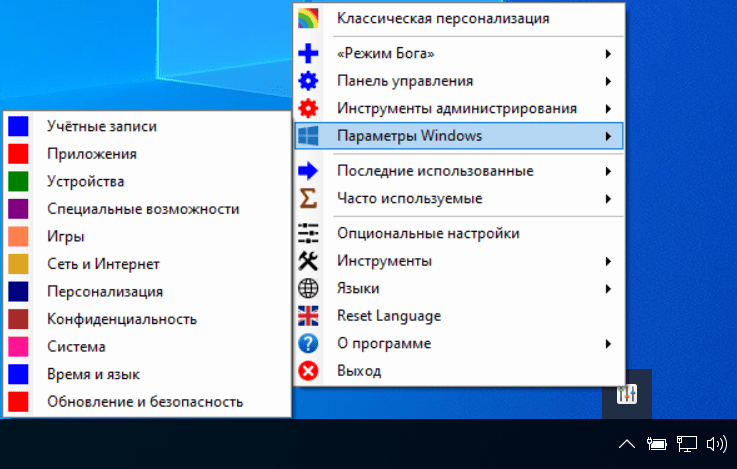
Task: Click the red gear Инструменты администрирования icon
Action: click(x=308, y=109)
